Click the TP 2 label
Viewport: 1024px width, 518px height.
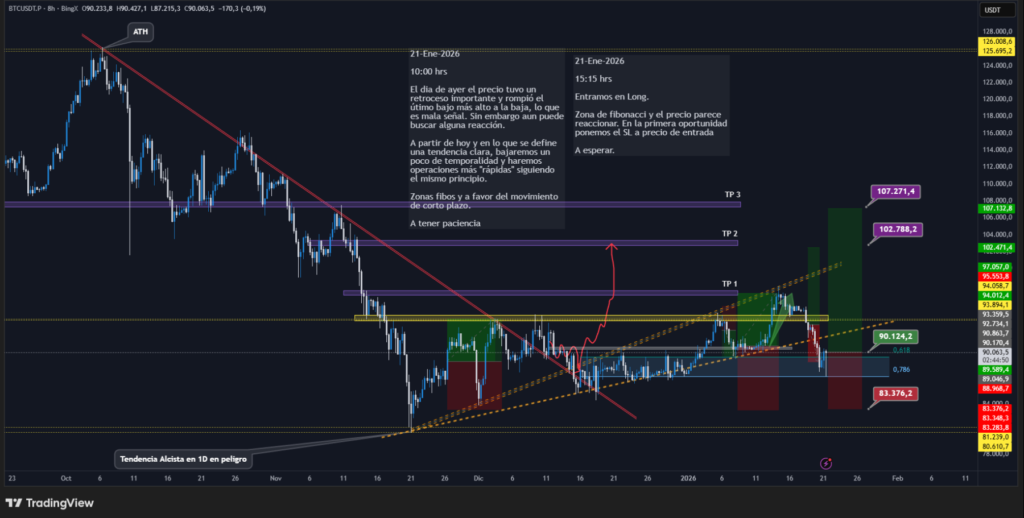pos(730,233)
